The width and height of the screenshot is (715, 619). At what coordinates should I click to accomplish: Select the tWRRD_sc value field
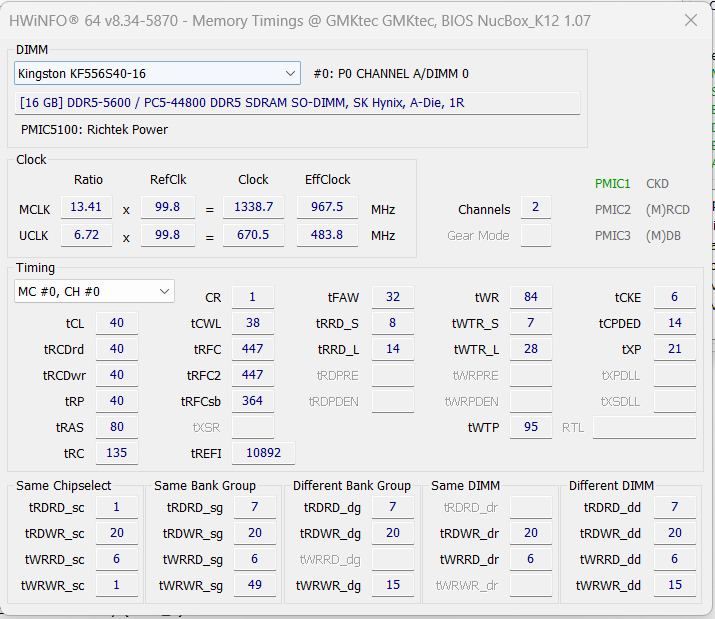[x=117, y=560]
